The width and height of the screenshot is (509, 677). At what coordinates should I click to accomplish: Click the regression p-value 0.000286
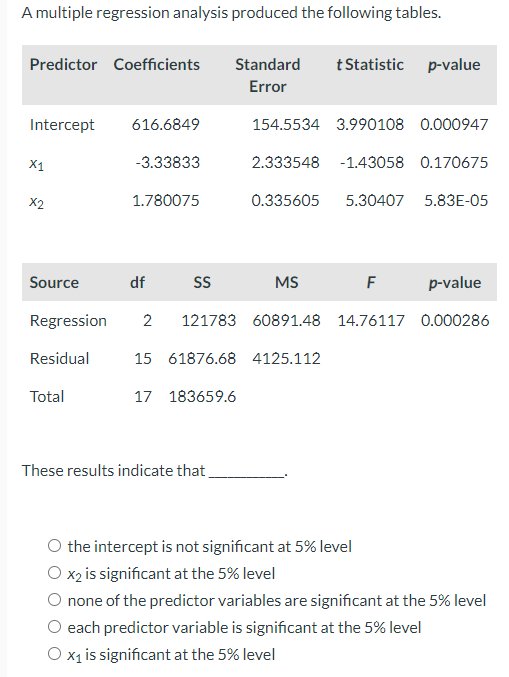(455, 320)
